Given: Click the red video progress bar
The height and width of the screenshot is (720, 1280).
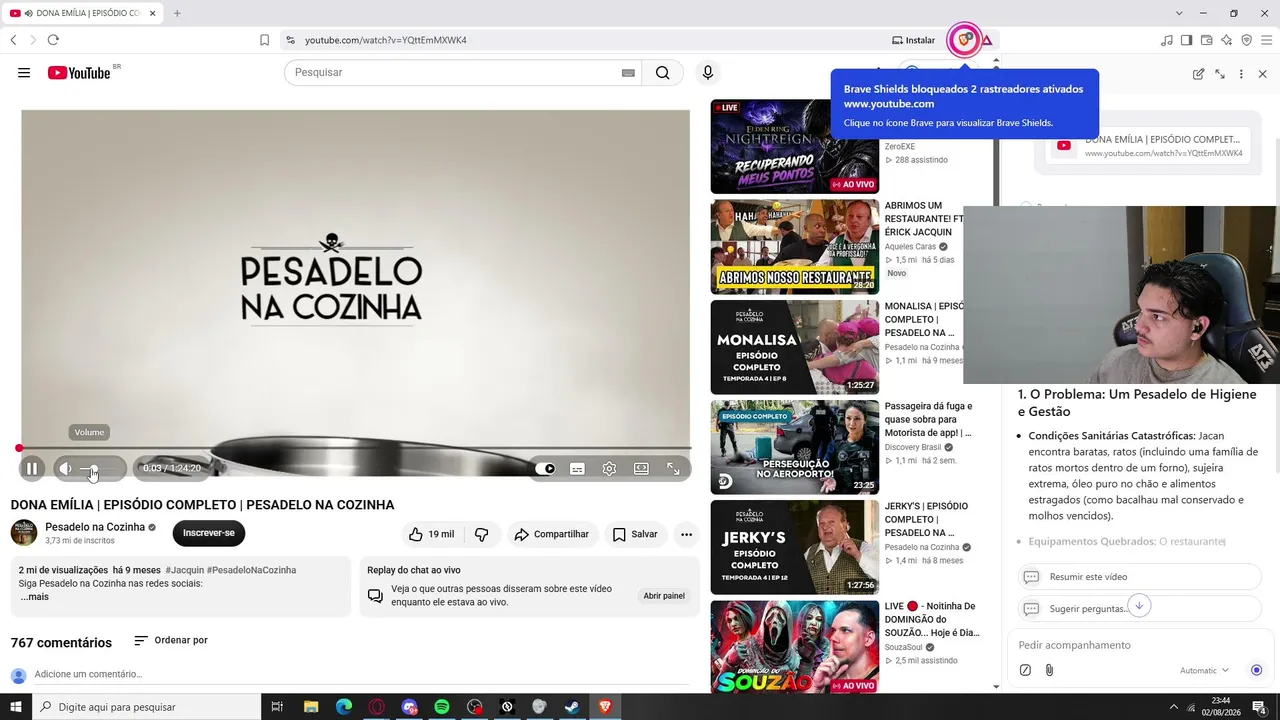Looking at the screenshot, I should pos(355,448).
